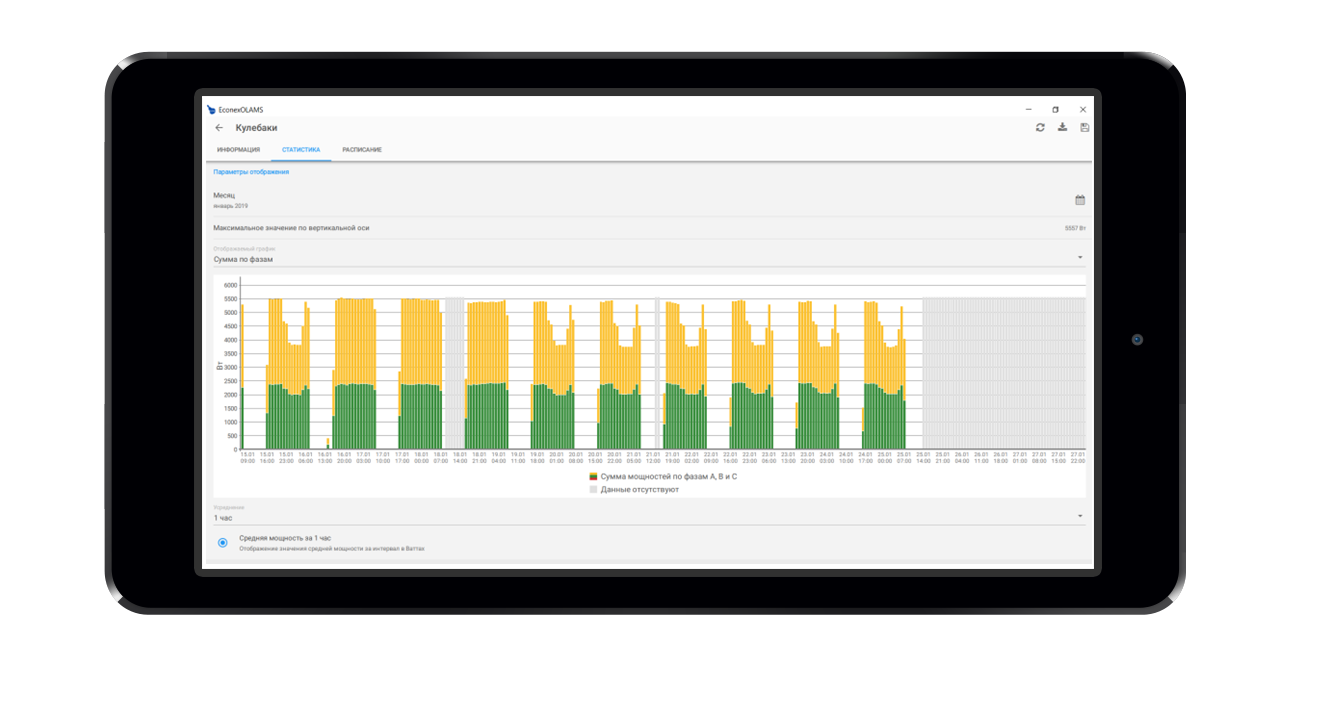Download the statistics data
Screen dimensions: 1335x702
[x=1062, y=128]
